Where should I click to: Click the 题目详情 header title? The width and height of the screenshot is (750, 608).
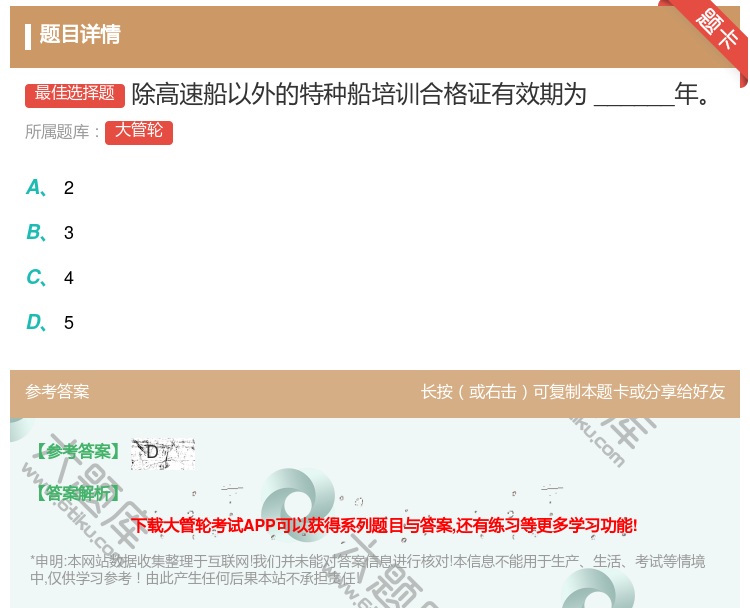tap(80, 35)
